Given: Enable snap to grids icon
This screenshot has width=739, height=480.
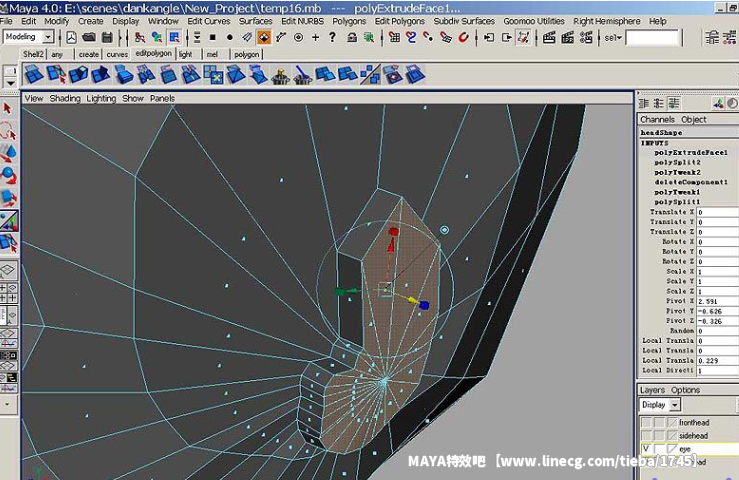Looking at the screenshot, I should (394, 37).
